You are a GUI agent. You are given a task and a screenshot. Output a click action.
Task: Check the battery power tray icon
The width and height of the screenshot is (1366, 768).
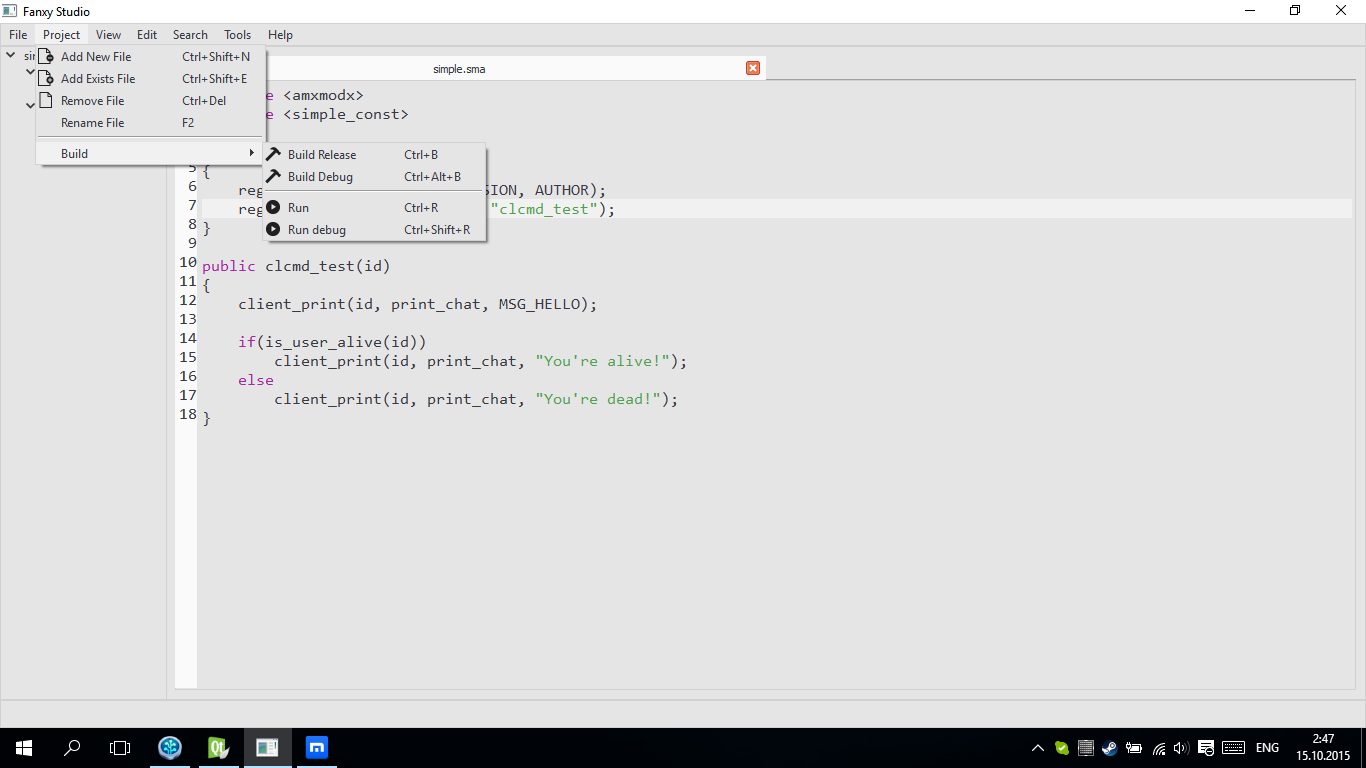point(1134,748)
